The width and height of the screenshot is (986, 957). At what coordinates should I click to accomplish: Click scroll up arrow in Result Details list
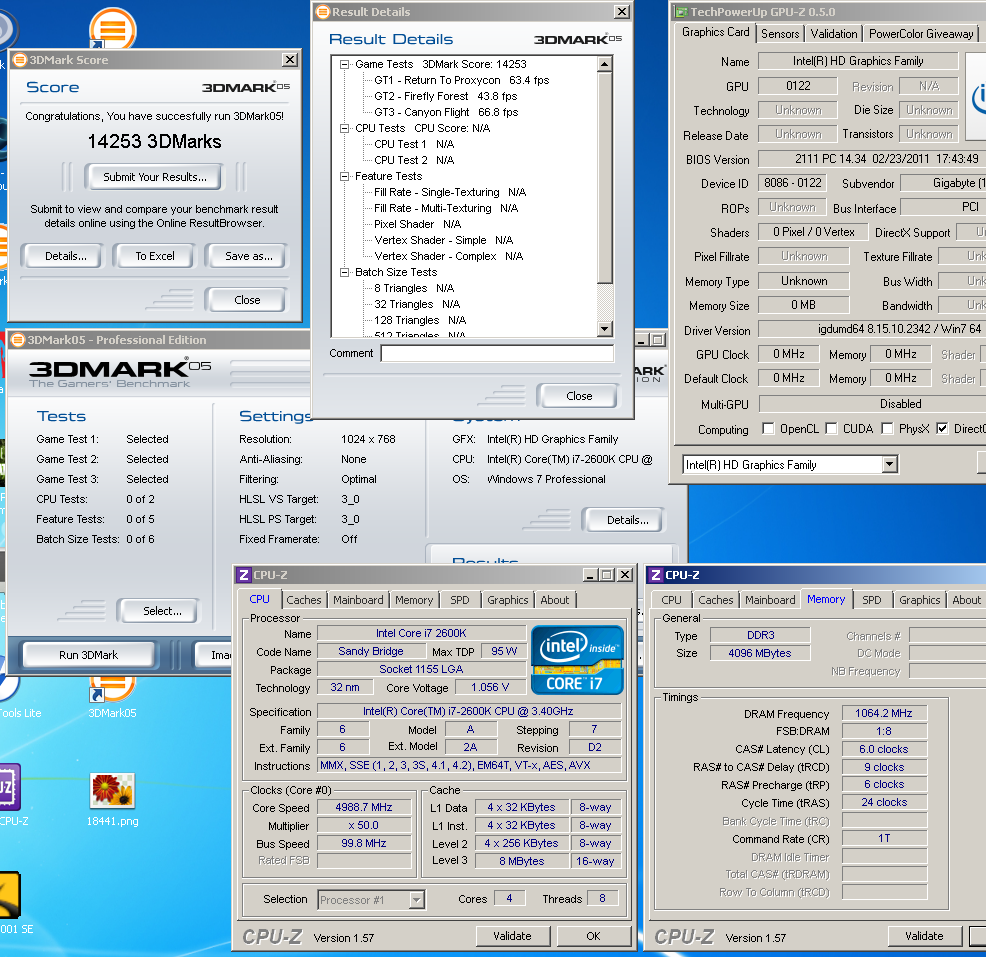(605, 64)
